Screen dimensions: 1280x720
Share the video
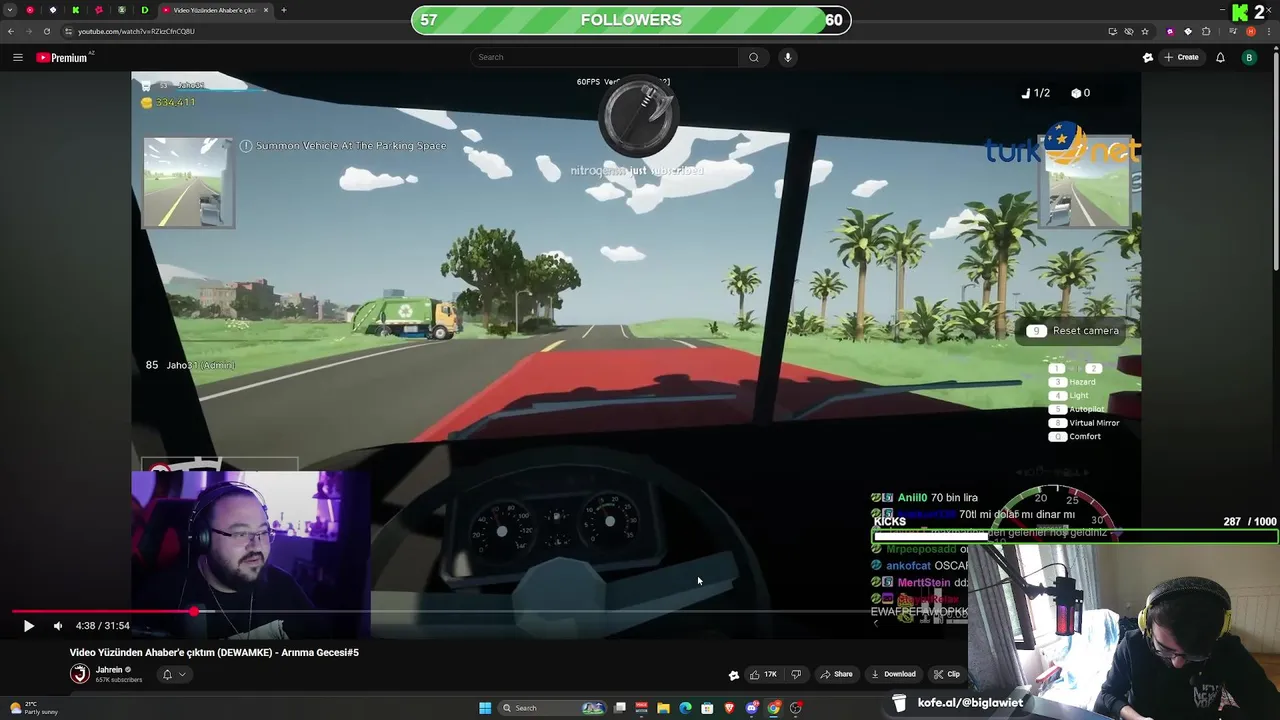pos(836,675)
